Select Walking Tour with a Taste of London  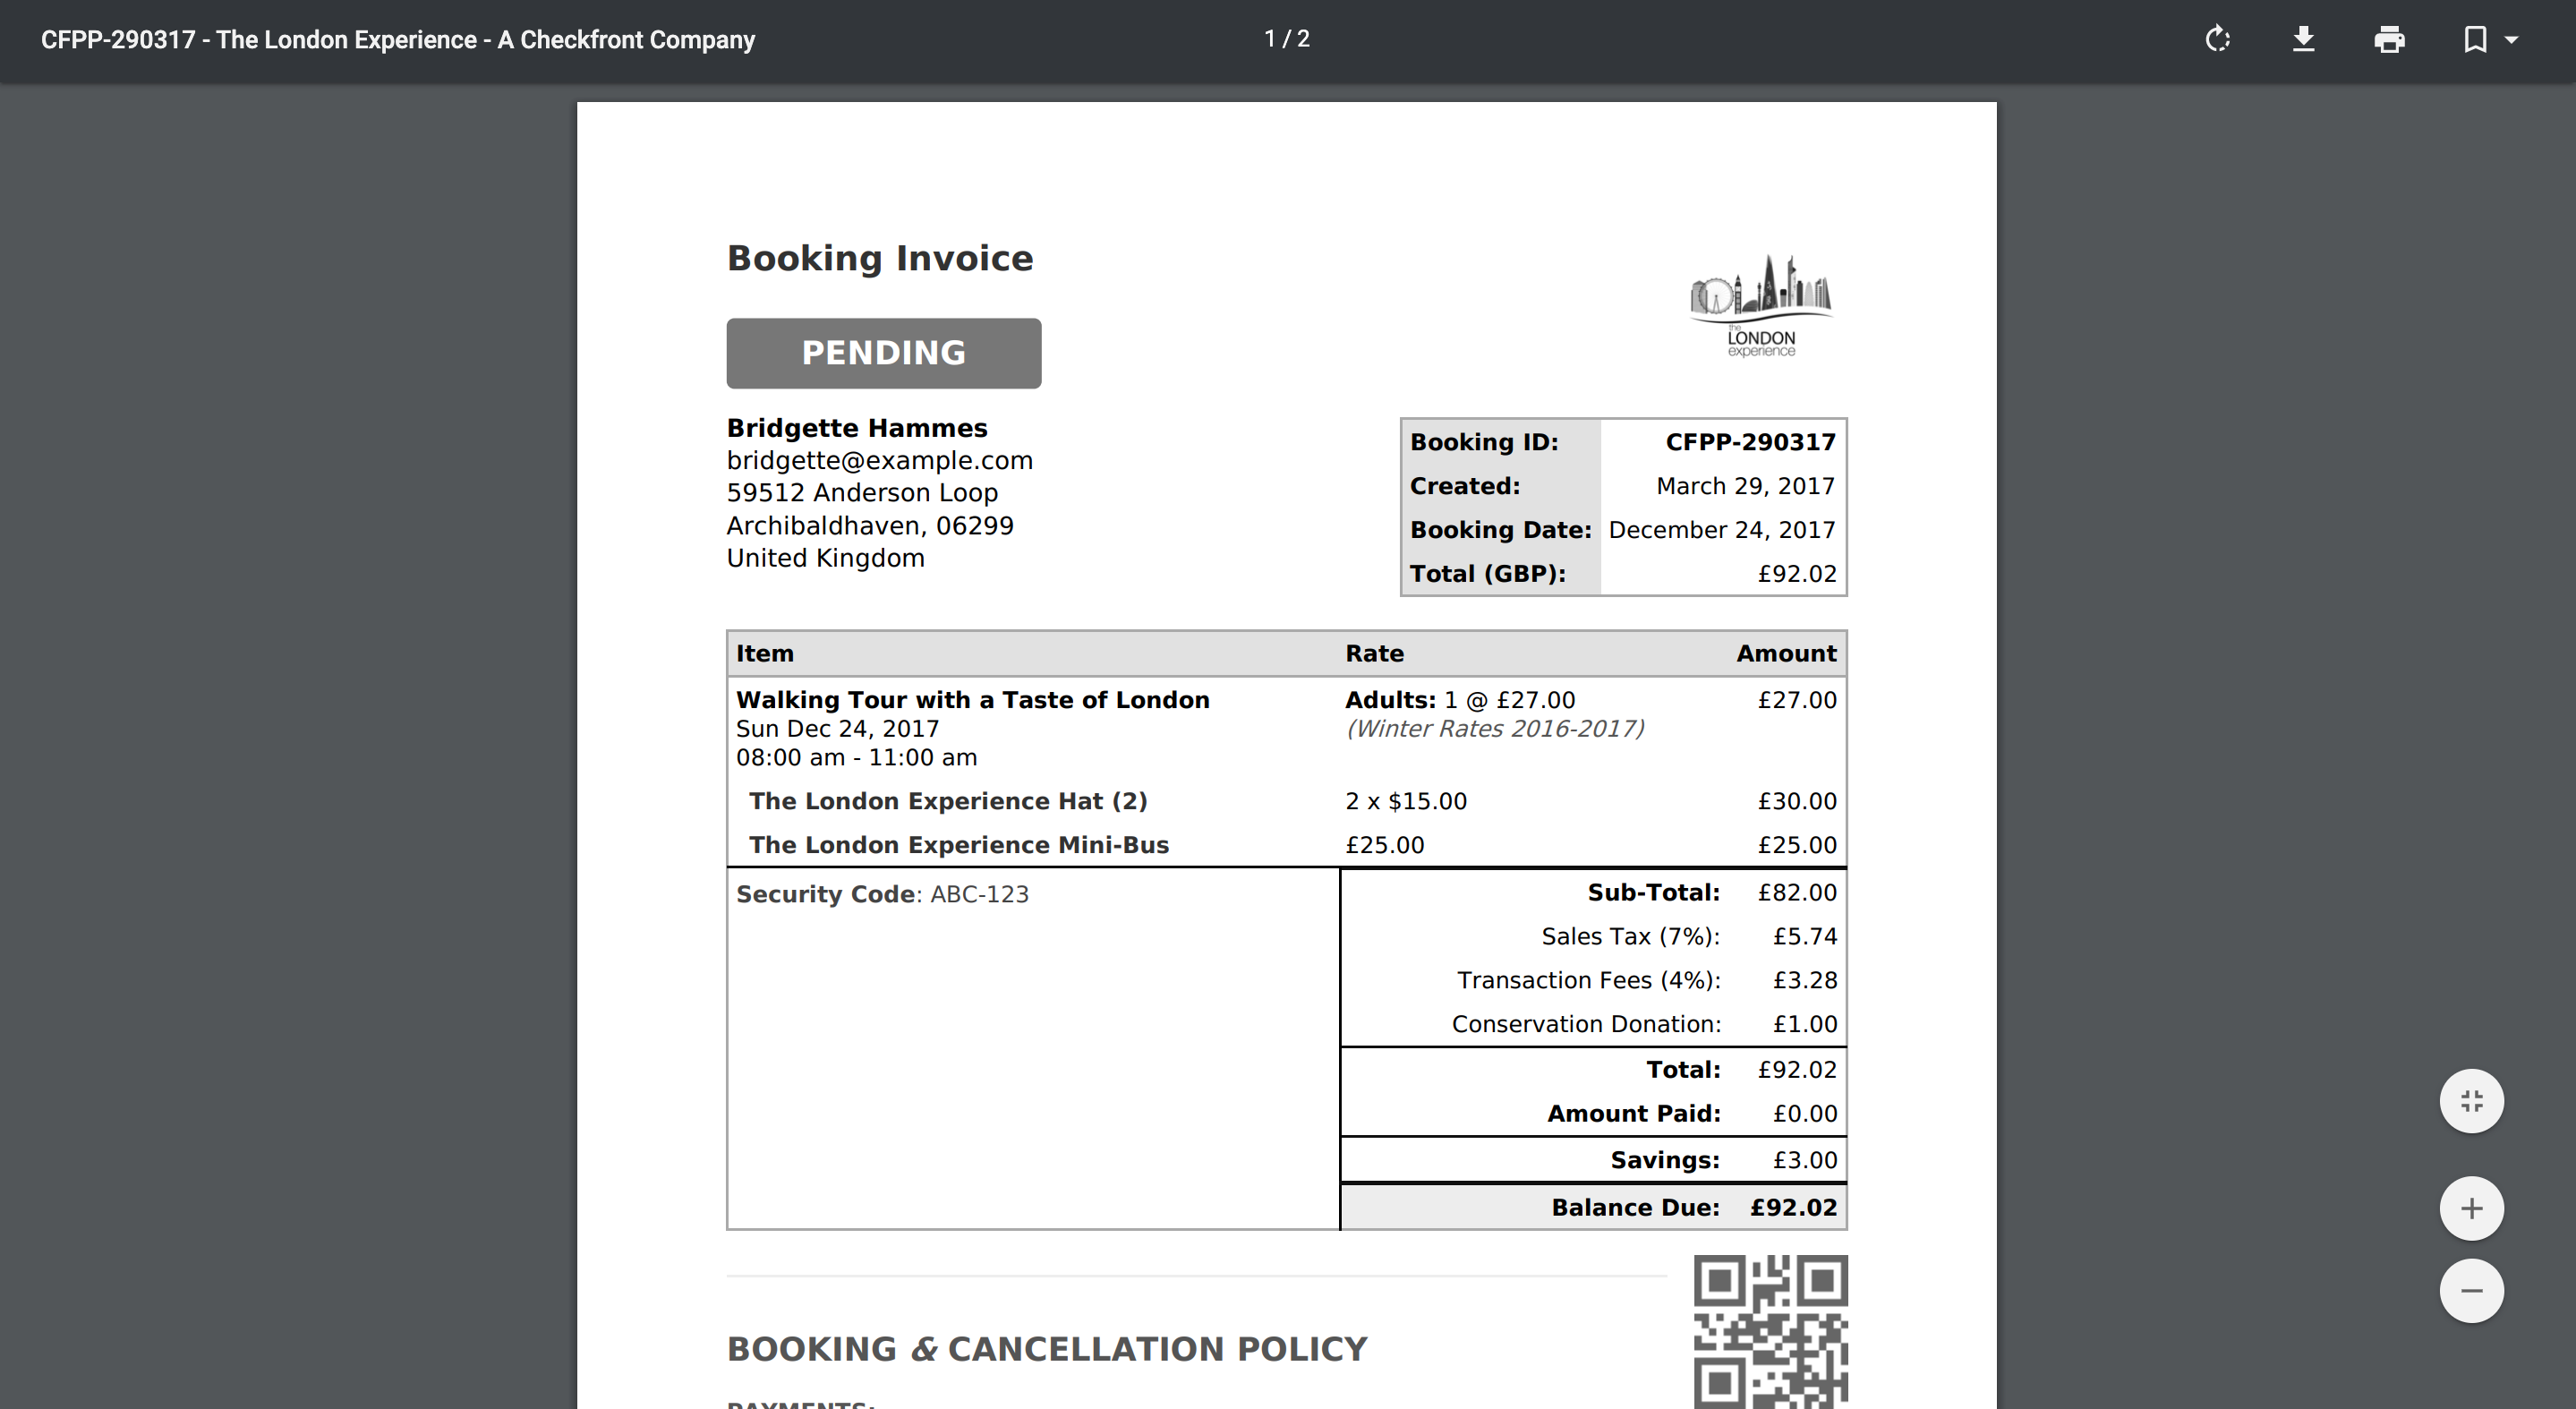coord(973,700)
